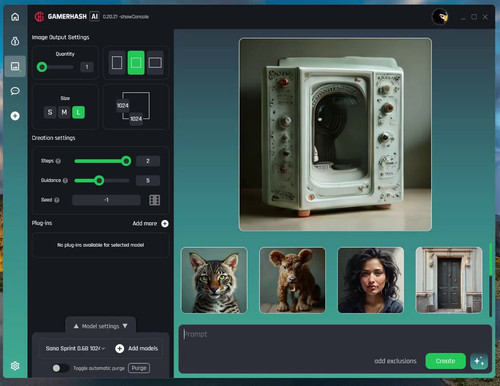Maximize the GamerHash window
The width and height of the screenshot is (500, 386).
click(x=474, y=17)
